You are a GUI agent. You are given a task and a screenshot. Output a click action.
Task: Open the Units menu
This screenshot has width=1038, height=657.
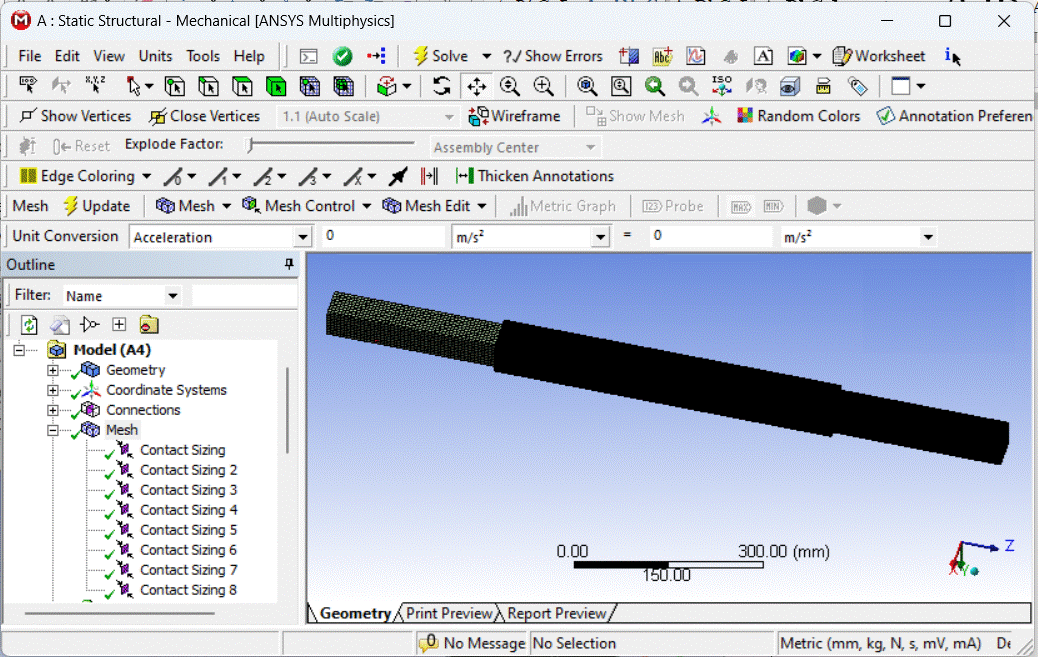click(156, 56)
